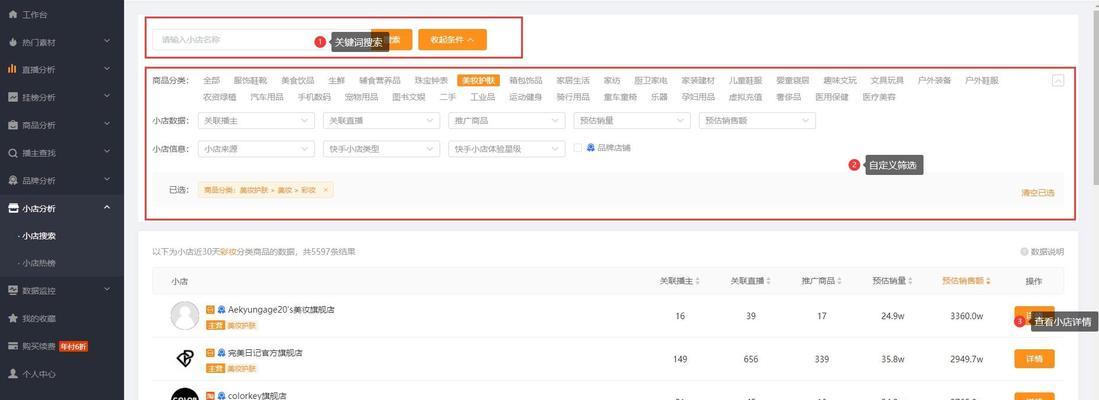The height and width of the screenshot is (400, 1099).
Task: Click Aekyungage20's store avatar
Action: pyautogui.click(x=185, y=315)
